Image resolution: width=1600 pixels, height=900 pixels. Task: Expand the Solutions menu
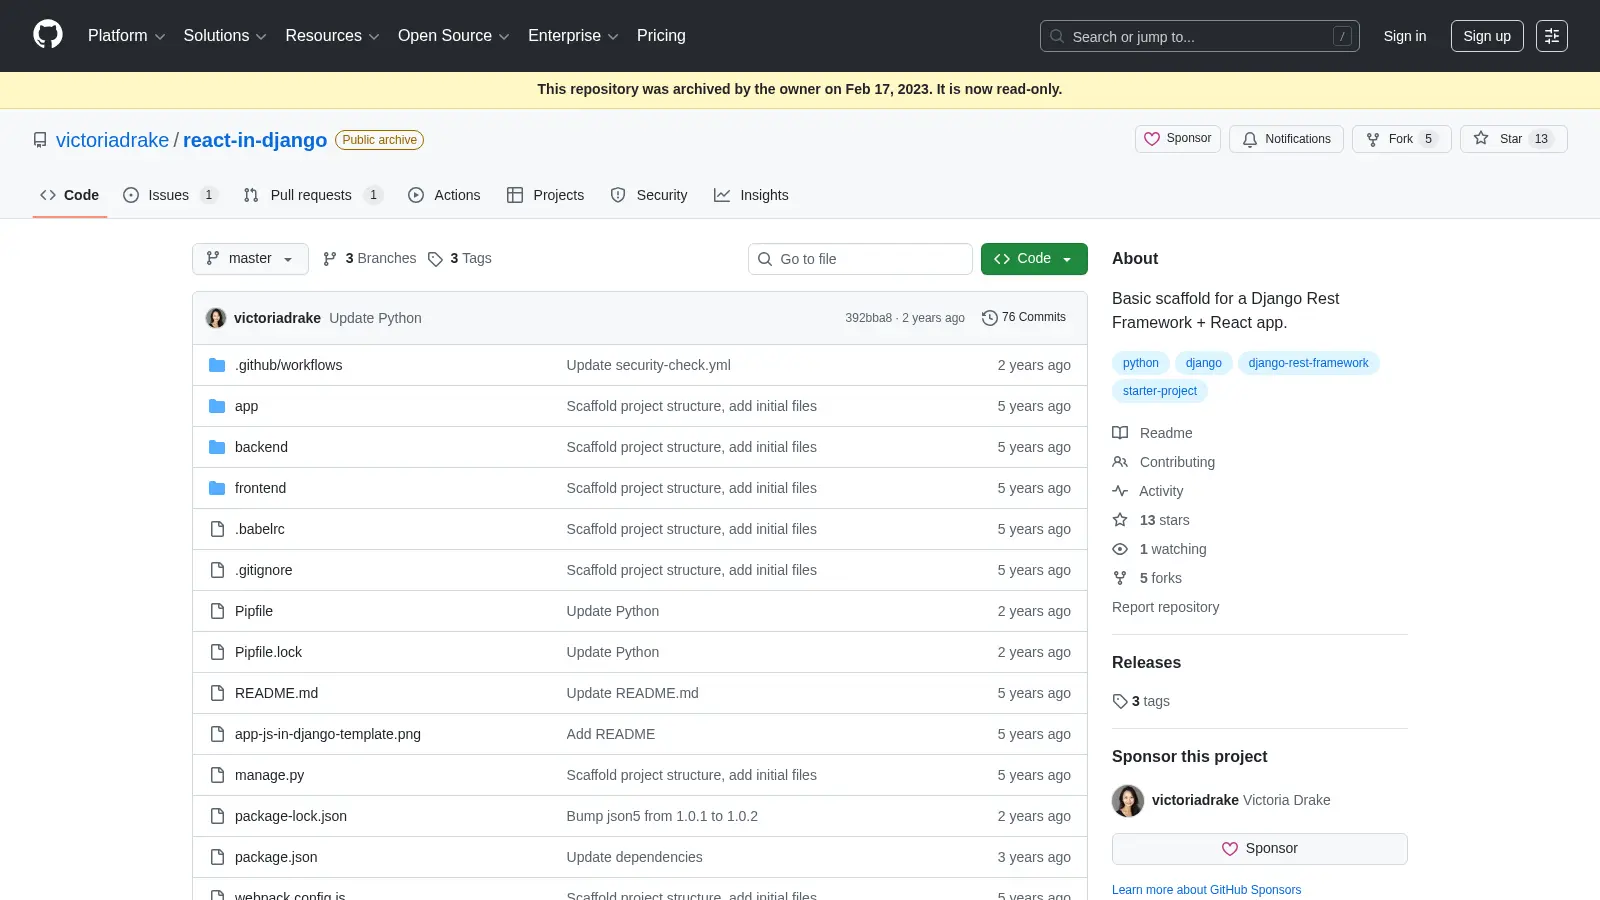coord(225,36)
